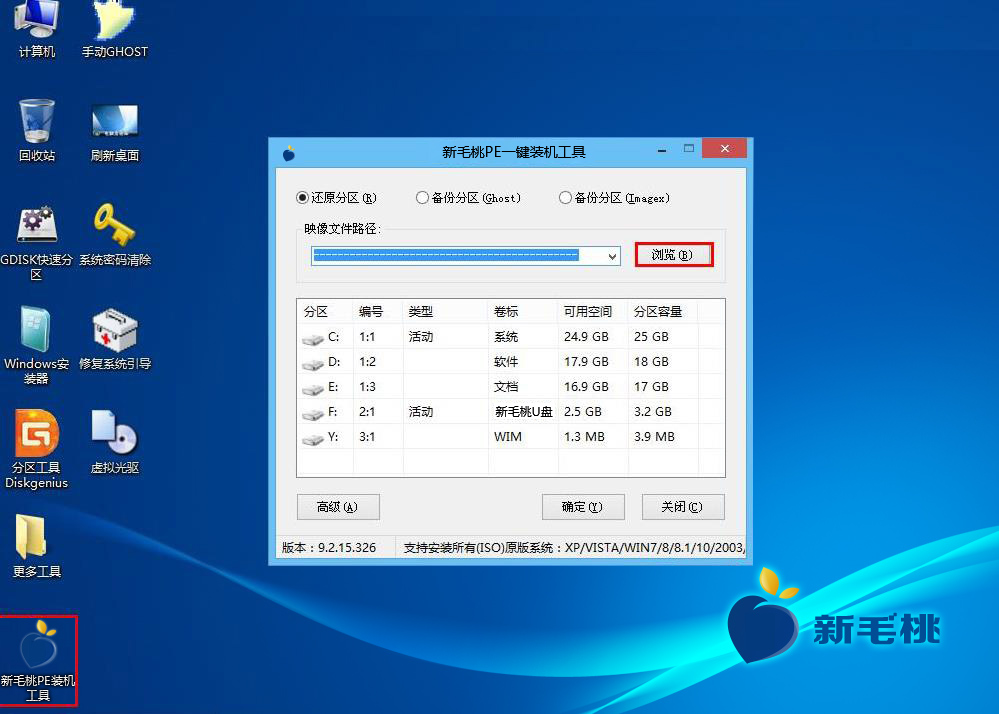
Task: Select the WIM volume label cell
Action: click(x=508, y=437)
